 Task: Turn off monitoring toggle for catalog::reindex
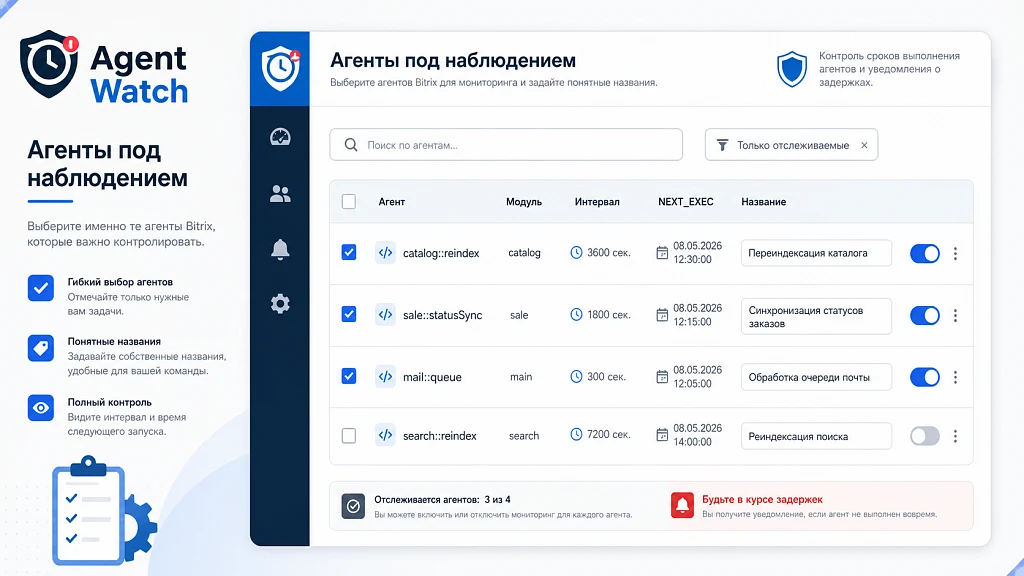tap(925, 253)
